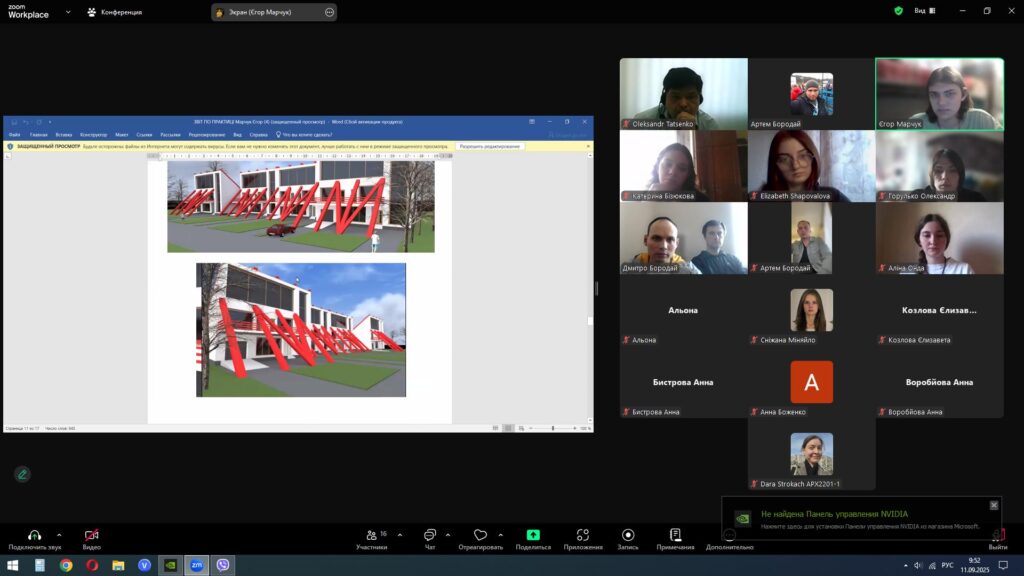Open the Макет tab in the shared Word window
This screenshot has height=576, width=1024.
121,135
